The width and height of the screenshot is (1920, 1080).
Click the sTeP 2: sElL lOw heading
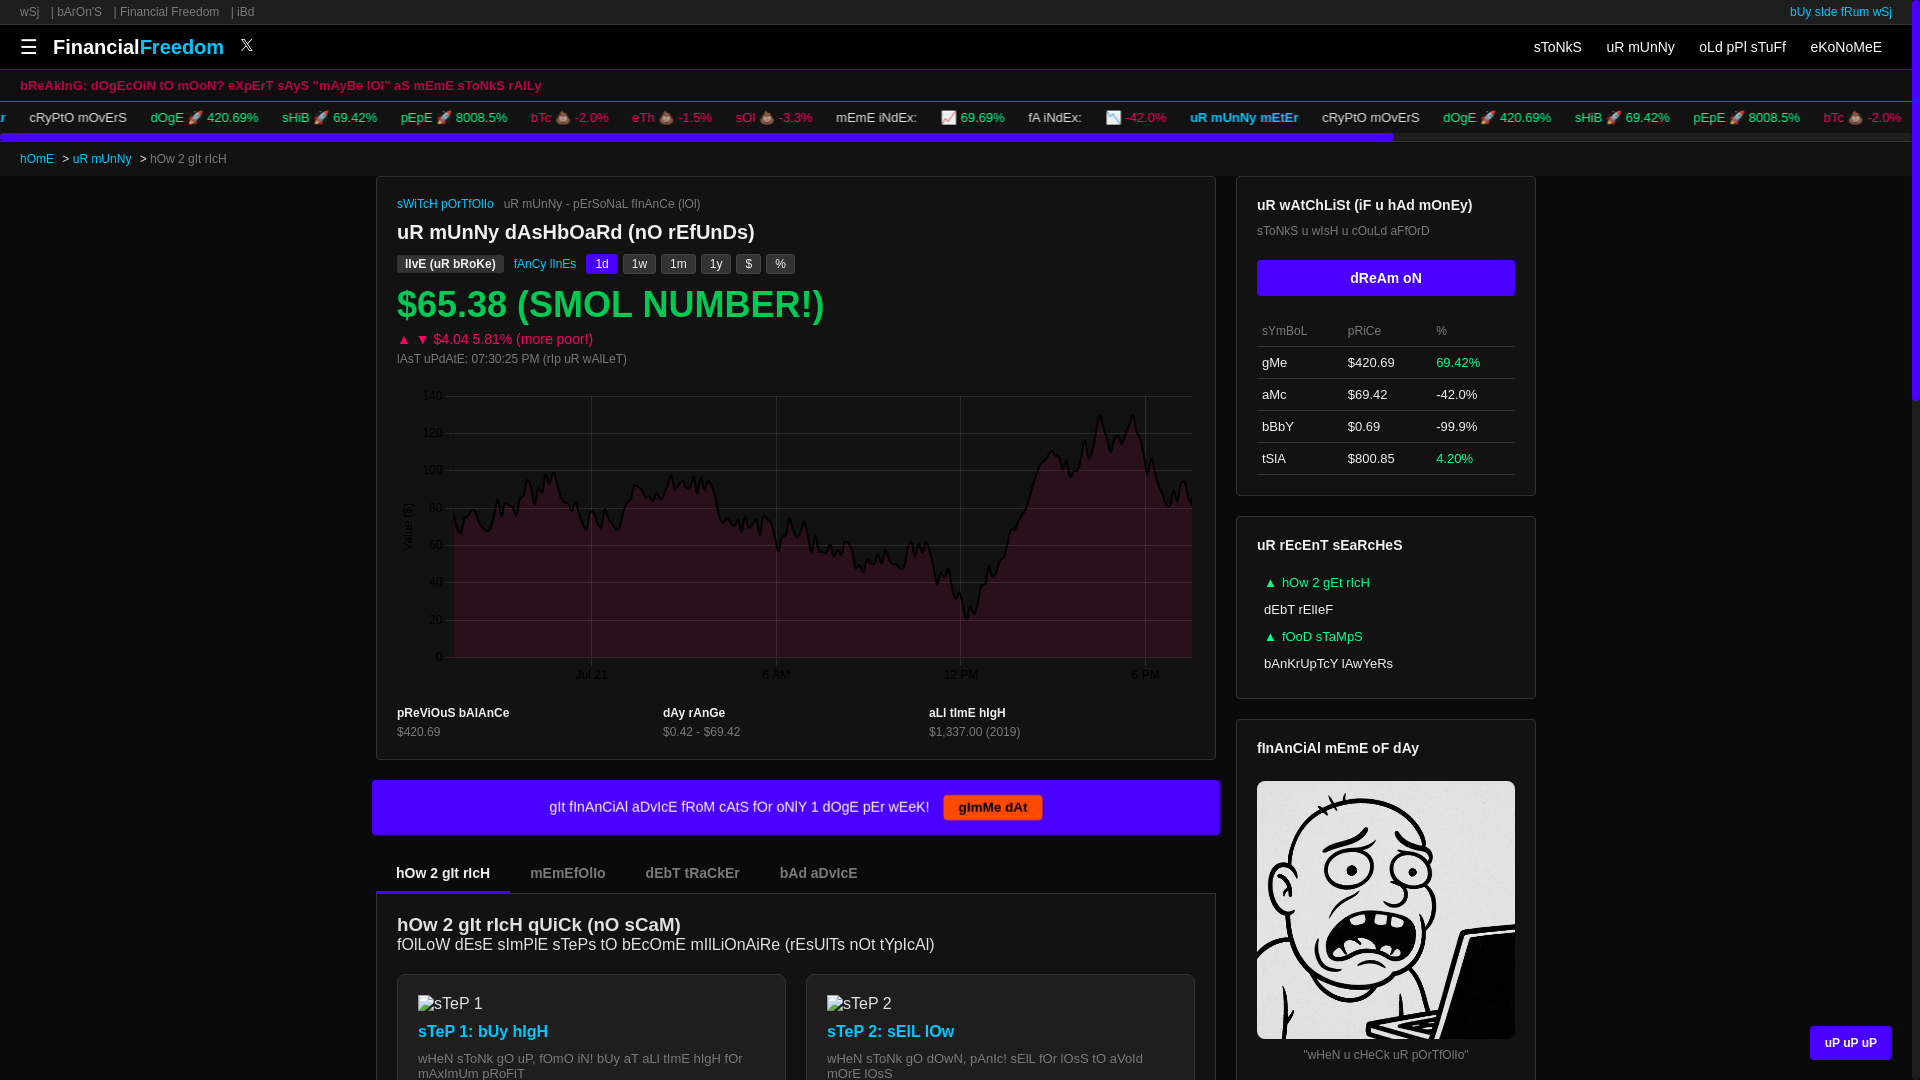pos(890,1031)
